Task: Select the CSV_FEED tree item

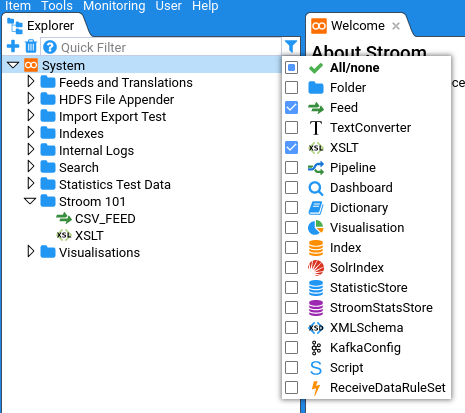Action: pyautogui.click(x=105, y=219)
